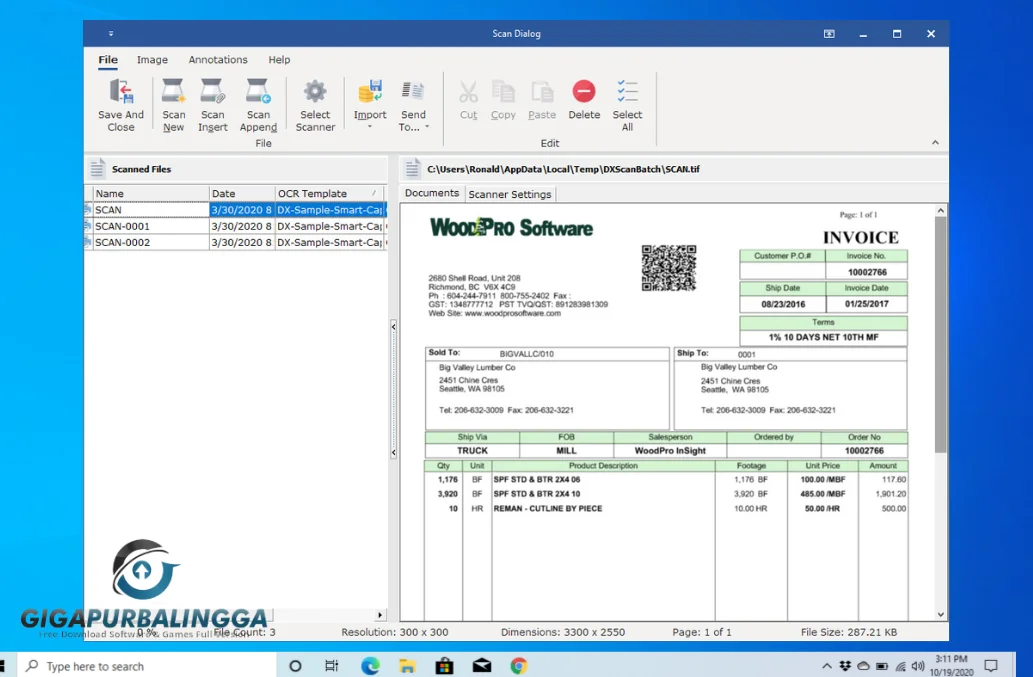The width and height of the screenshot is (1033, 677).
Task: Open Task View on taskbar
Action: (332, 666)
